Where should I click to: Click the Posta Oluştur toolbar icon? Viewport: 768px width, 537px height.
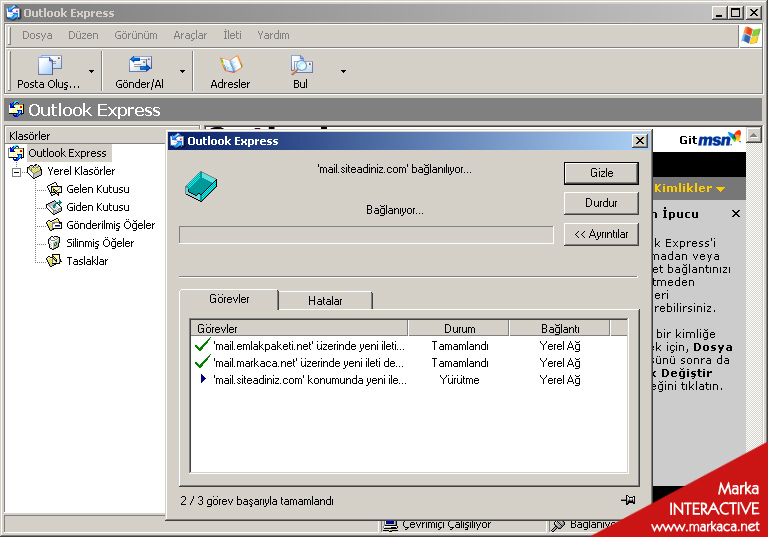49,65
